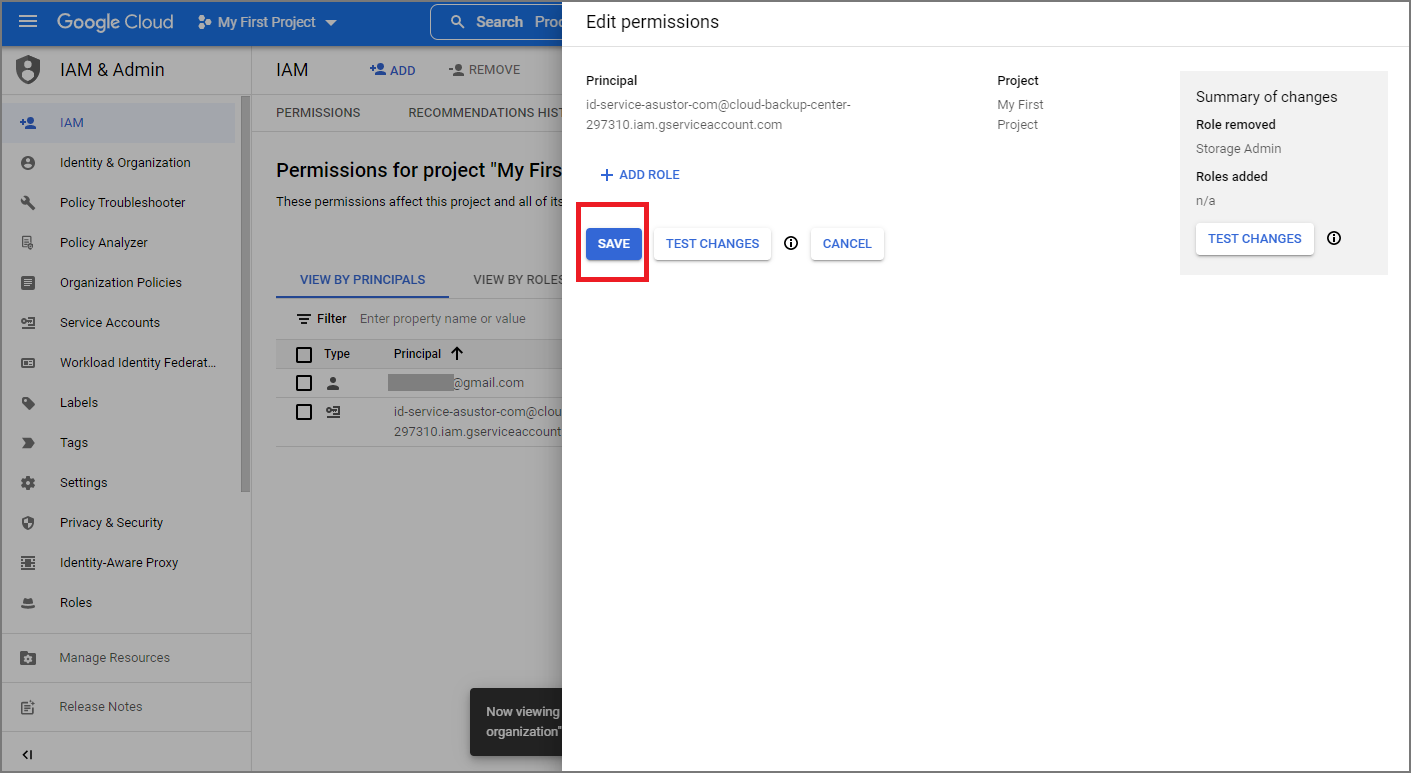Click the SAVE button

coord(614,244)
